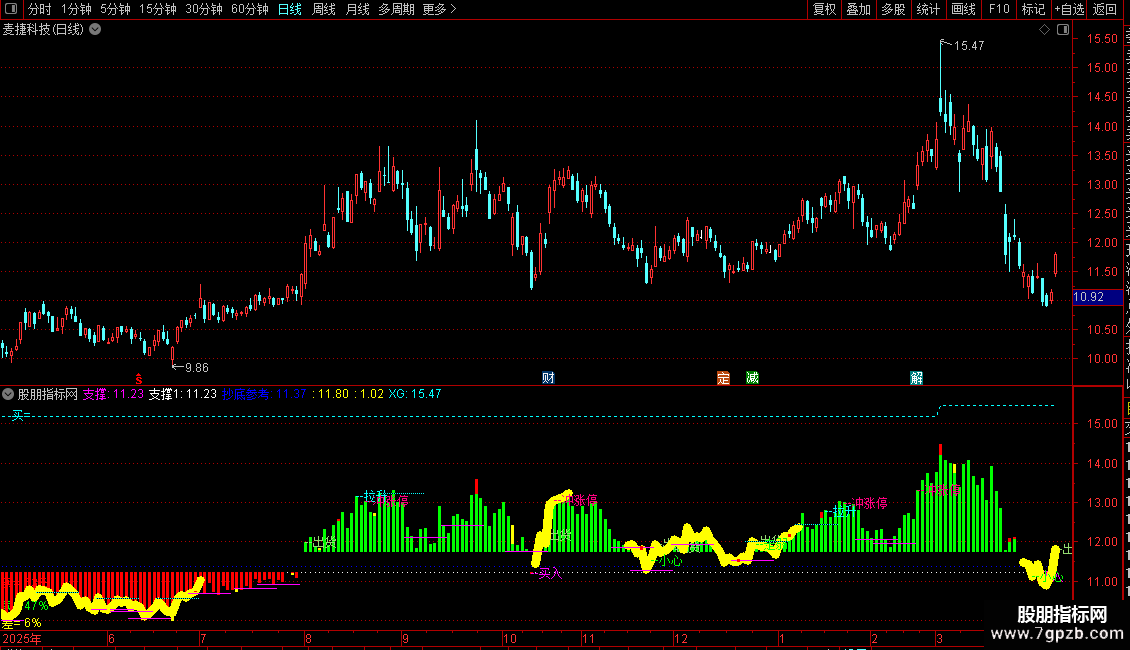Toggle the sidebar panel icon at top-left
Screen dimensions: 1130x650
(11, 9)
